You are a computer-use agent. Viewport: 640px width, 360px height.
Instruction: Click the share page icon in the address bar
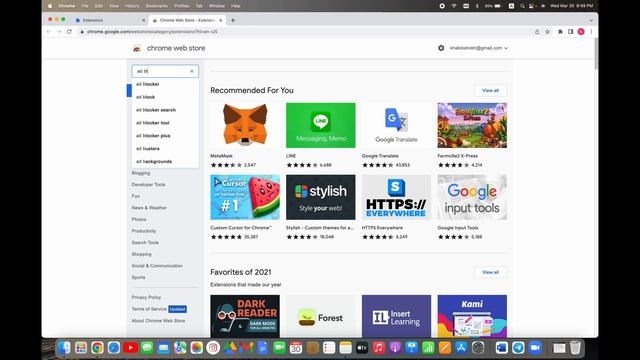coord(537,31)
